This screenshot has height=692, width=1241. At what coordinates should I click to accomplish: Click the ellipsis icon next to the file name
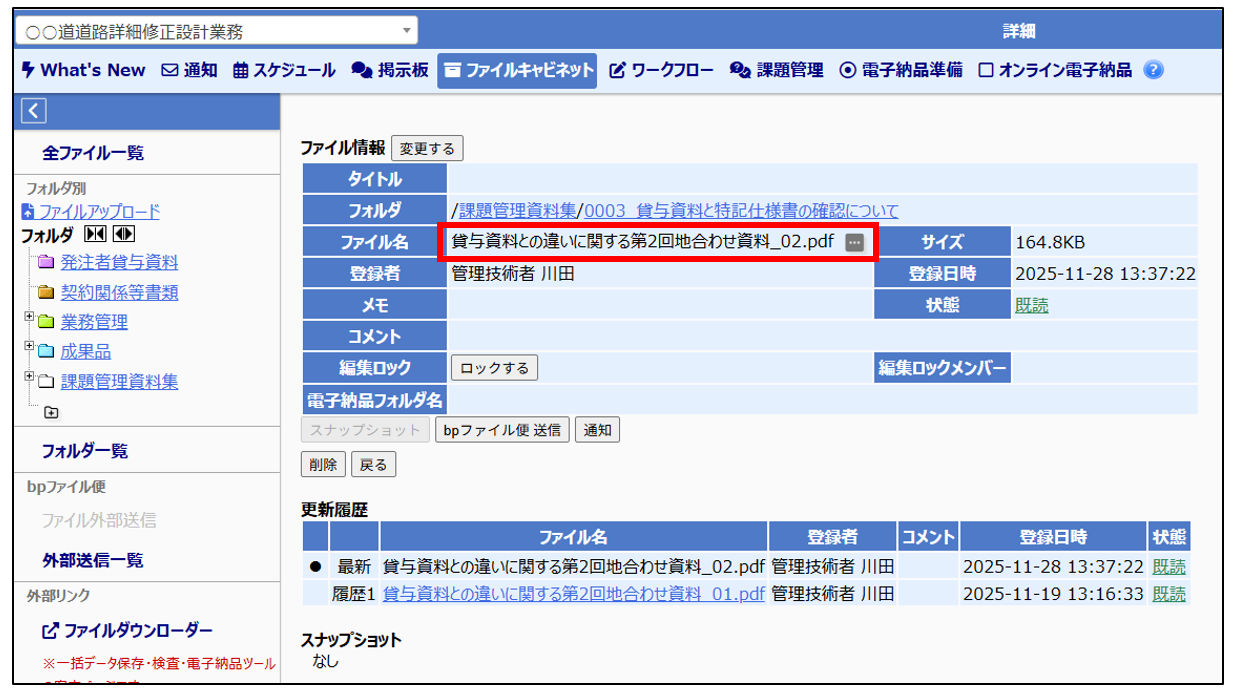tap(853, 242)
